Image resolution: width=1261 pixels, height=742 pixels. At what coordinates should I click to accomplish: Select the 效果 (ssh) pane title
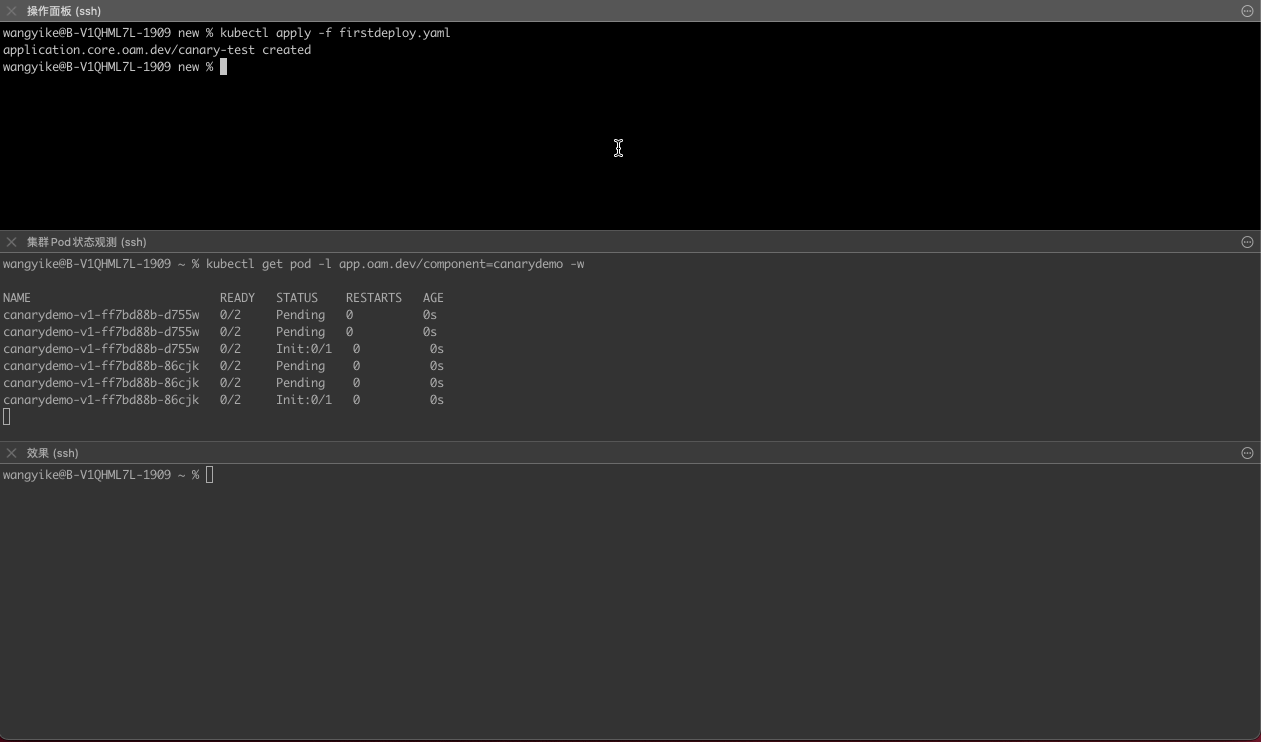pyautogui.click(x=53, y=453)
